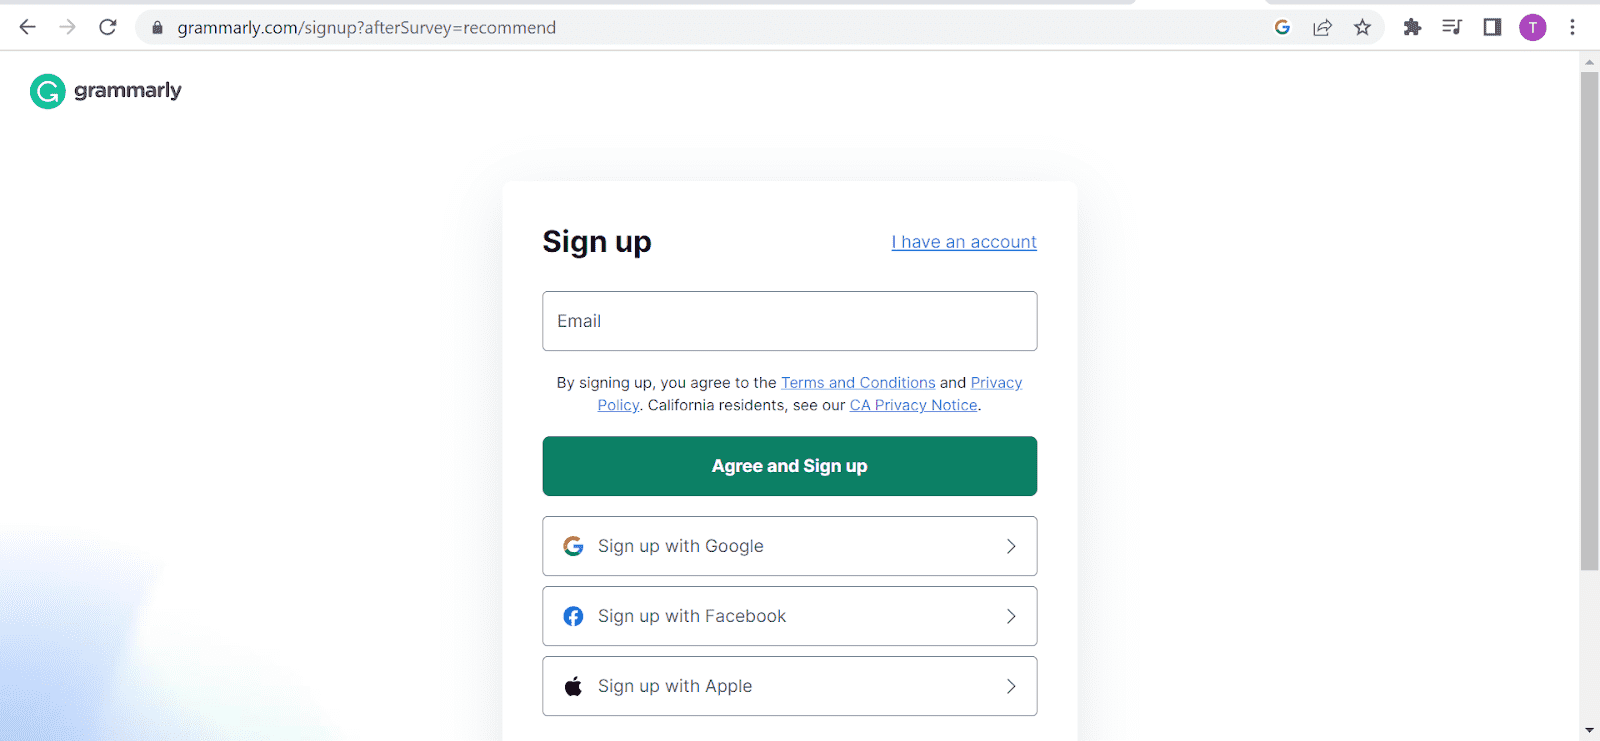Expand the chevron on Sign up with Apple

tap(1010, 686)
